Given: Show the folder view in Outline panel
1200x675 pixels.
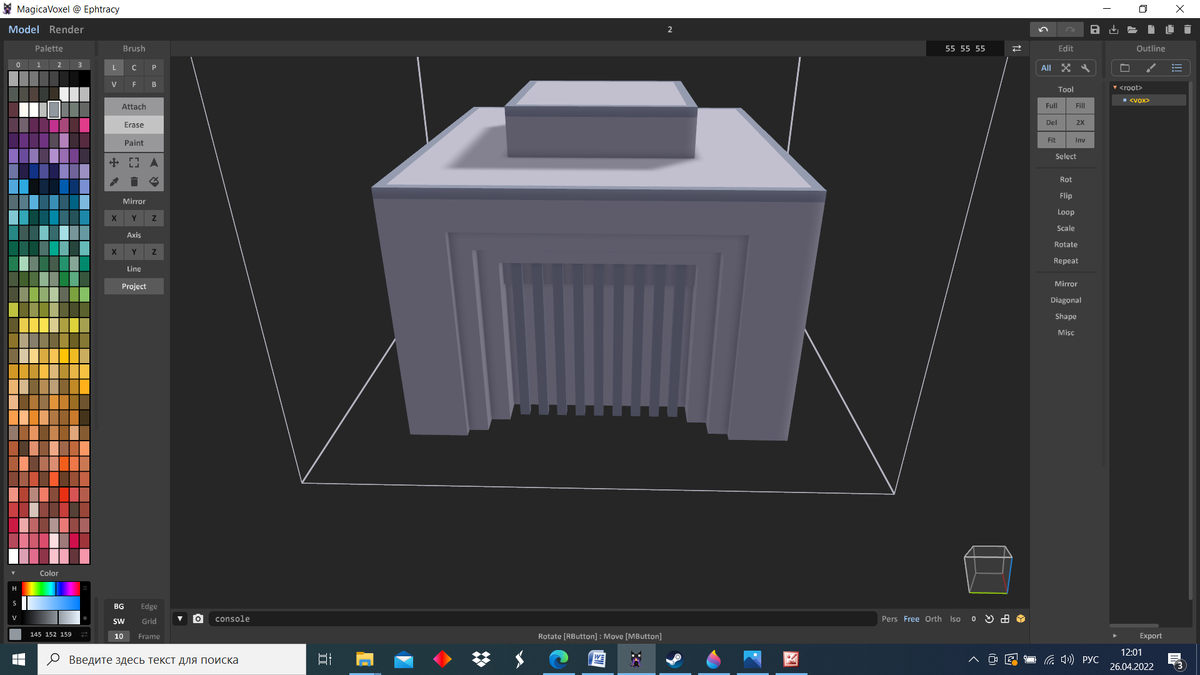Looking at the screenshot, I should pyautogui.click(x=1125, y=68).
